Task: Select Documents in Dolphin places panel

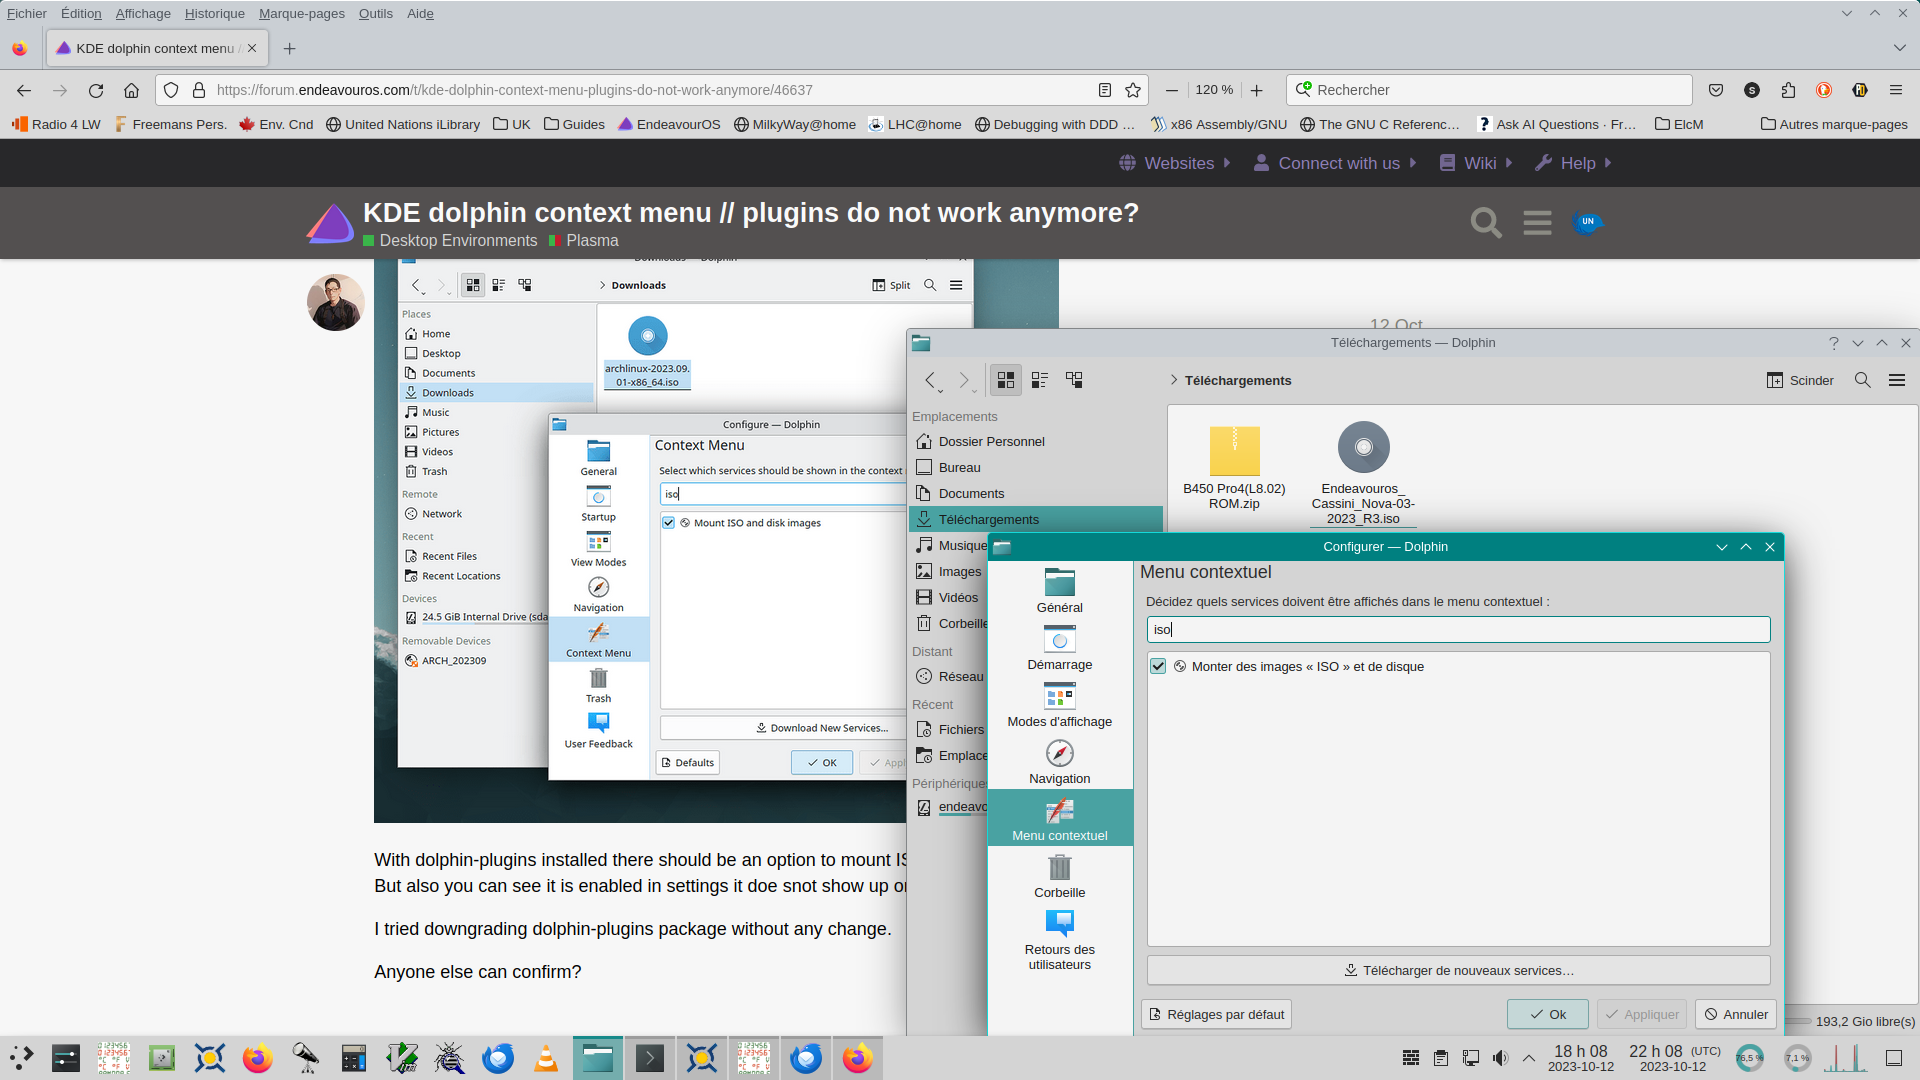Action: 1036,493
